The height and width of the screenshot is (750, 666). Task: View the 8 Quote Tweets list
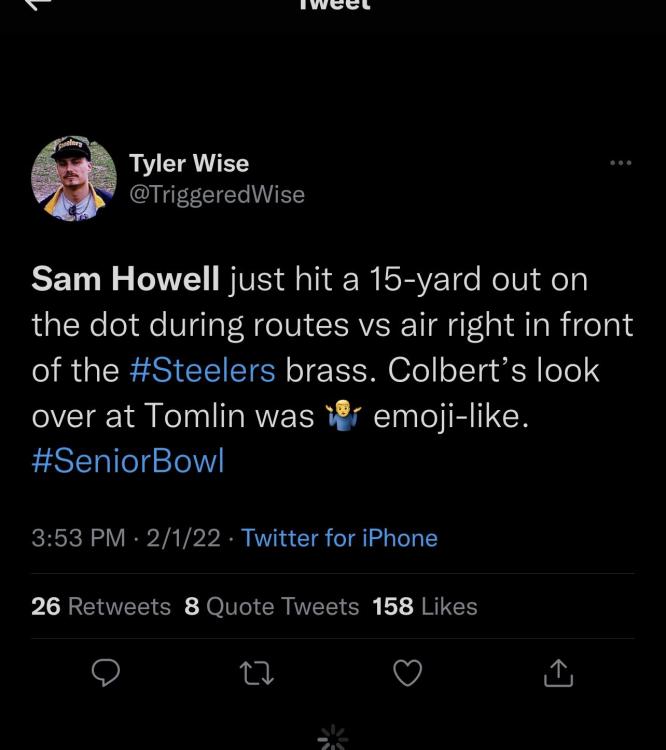pyautogui.click(x=272, y=606)
